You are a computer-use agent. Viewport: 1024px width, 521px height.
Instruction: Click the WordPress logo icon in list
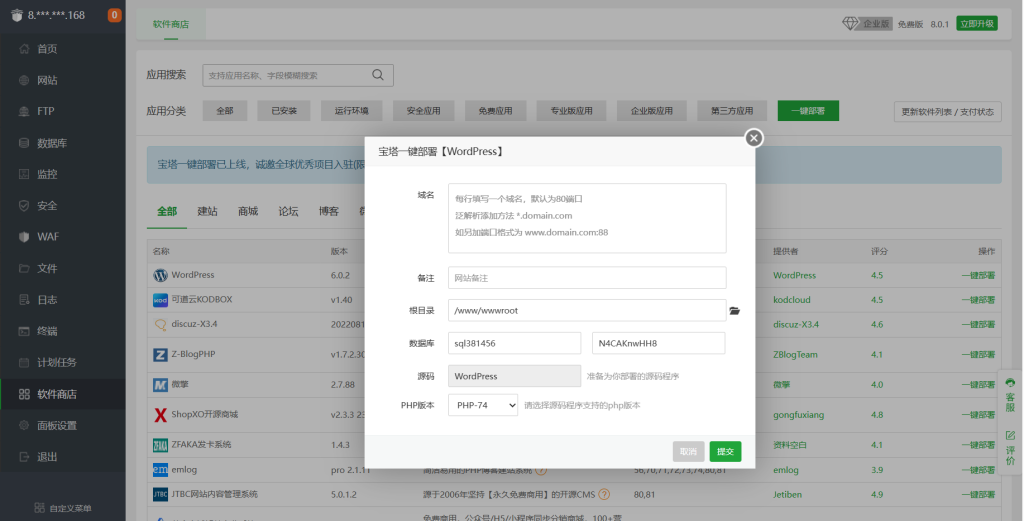pyautogui.click(x=161, y=275)
